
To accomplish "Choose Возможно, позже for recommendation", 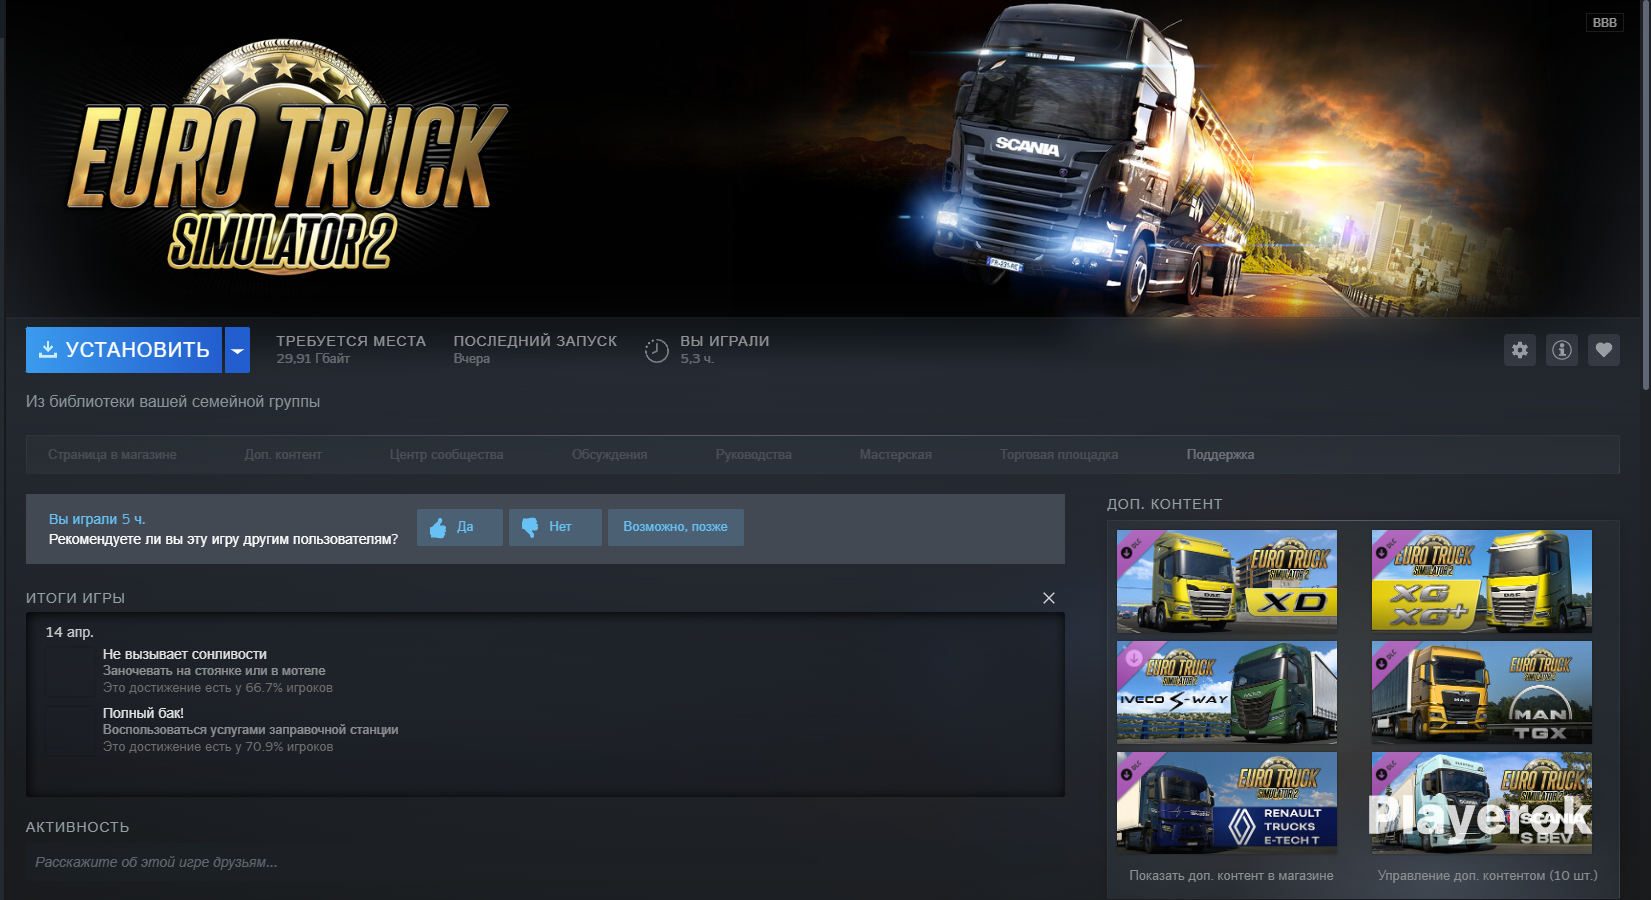I will 676,527.
